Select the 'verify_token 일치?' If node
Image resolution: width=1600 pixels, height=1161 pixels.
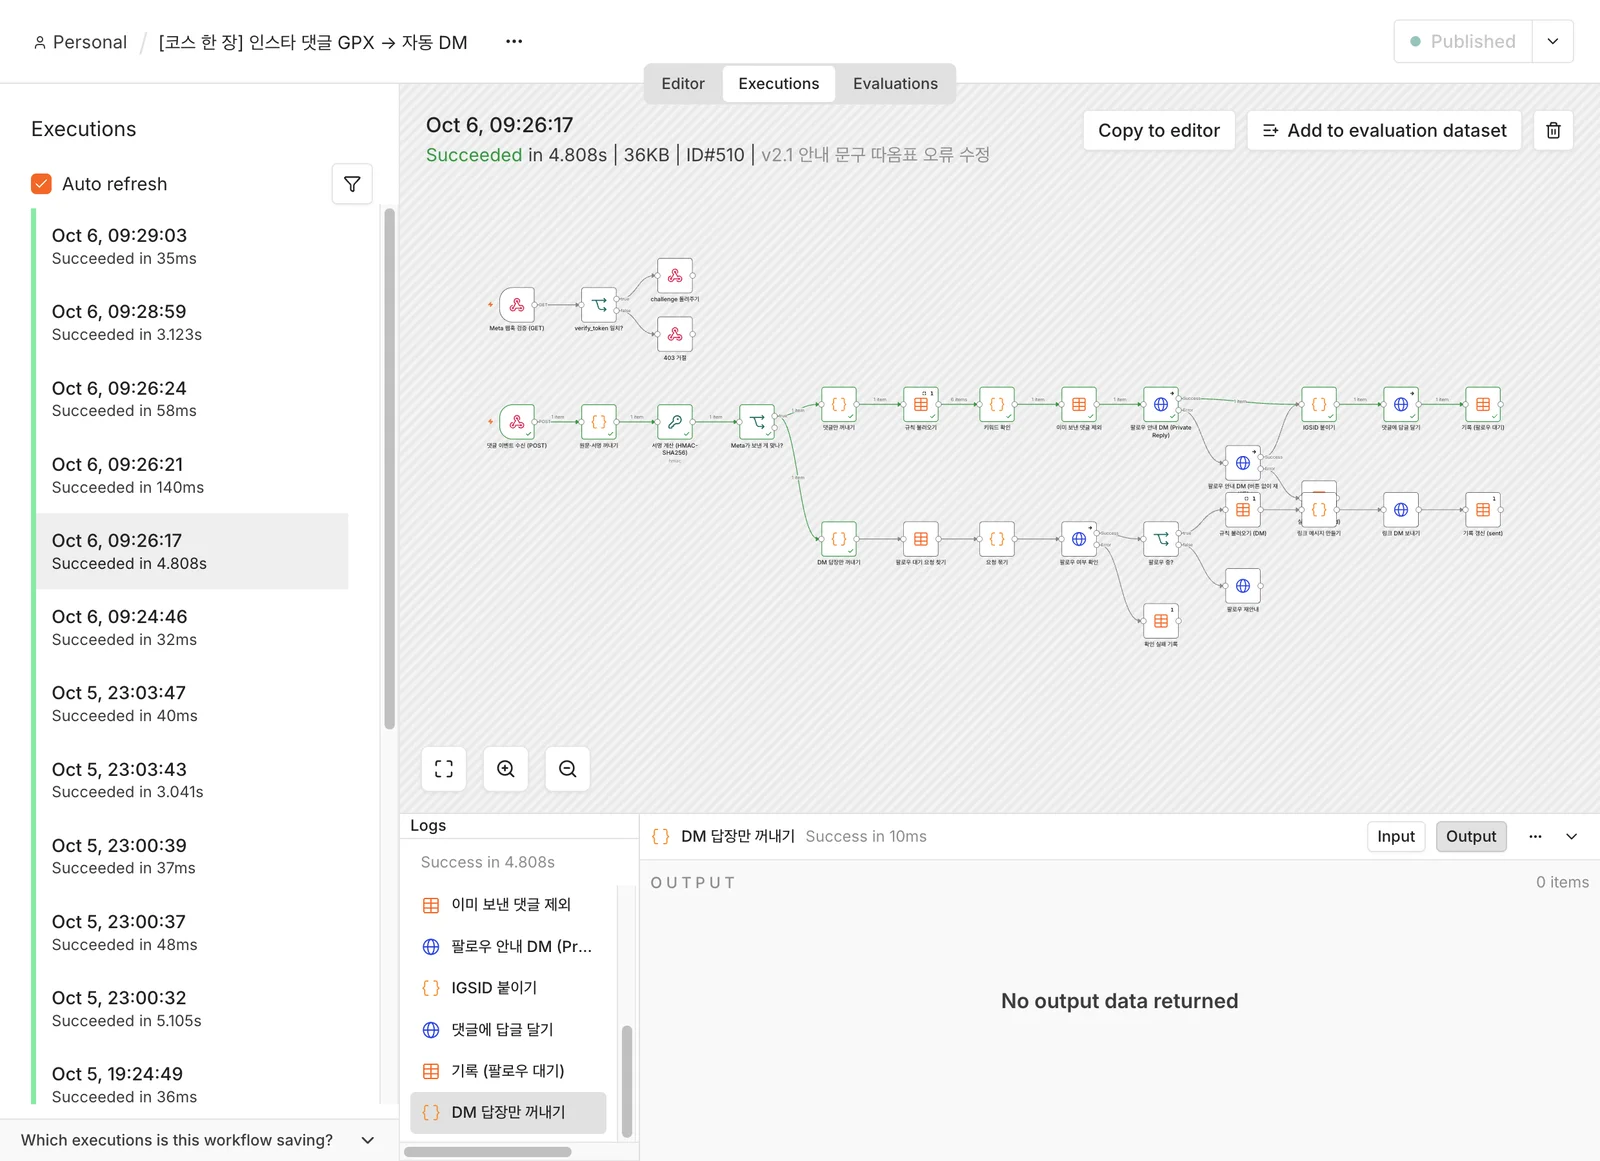pyautogui.click(x=599, y=305)
